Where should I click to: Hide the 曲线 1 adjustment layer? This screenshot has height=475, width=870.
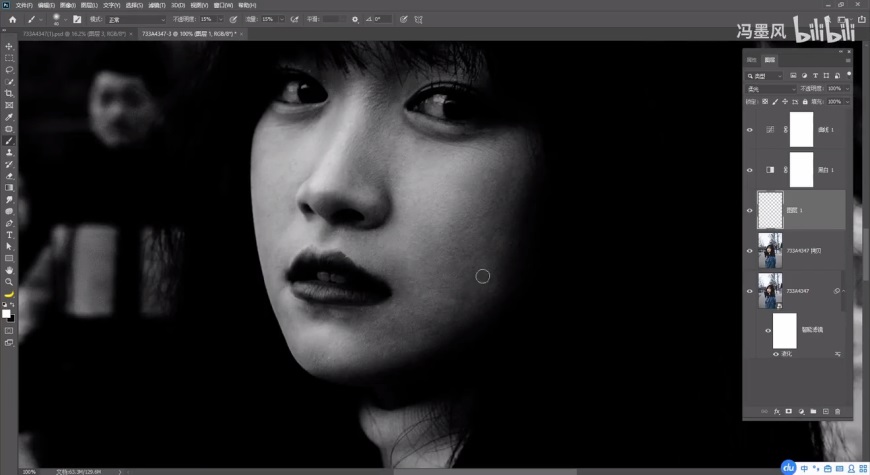750,130
